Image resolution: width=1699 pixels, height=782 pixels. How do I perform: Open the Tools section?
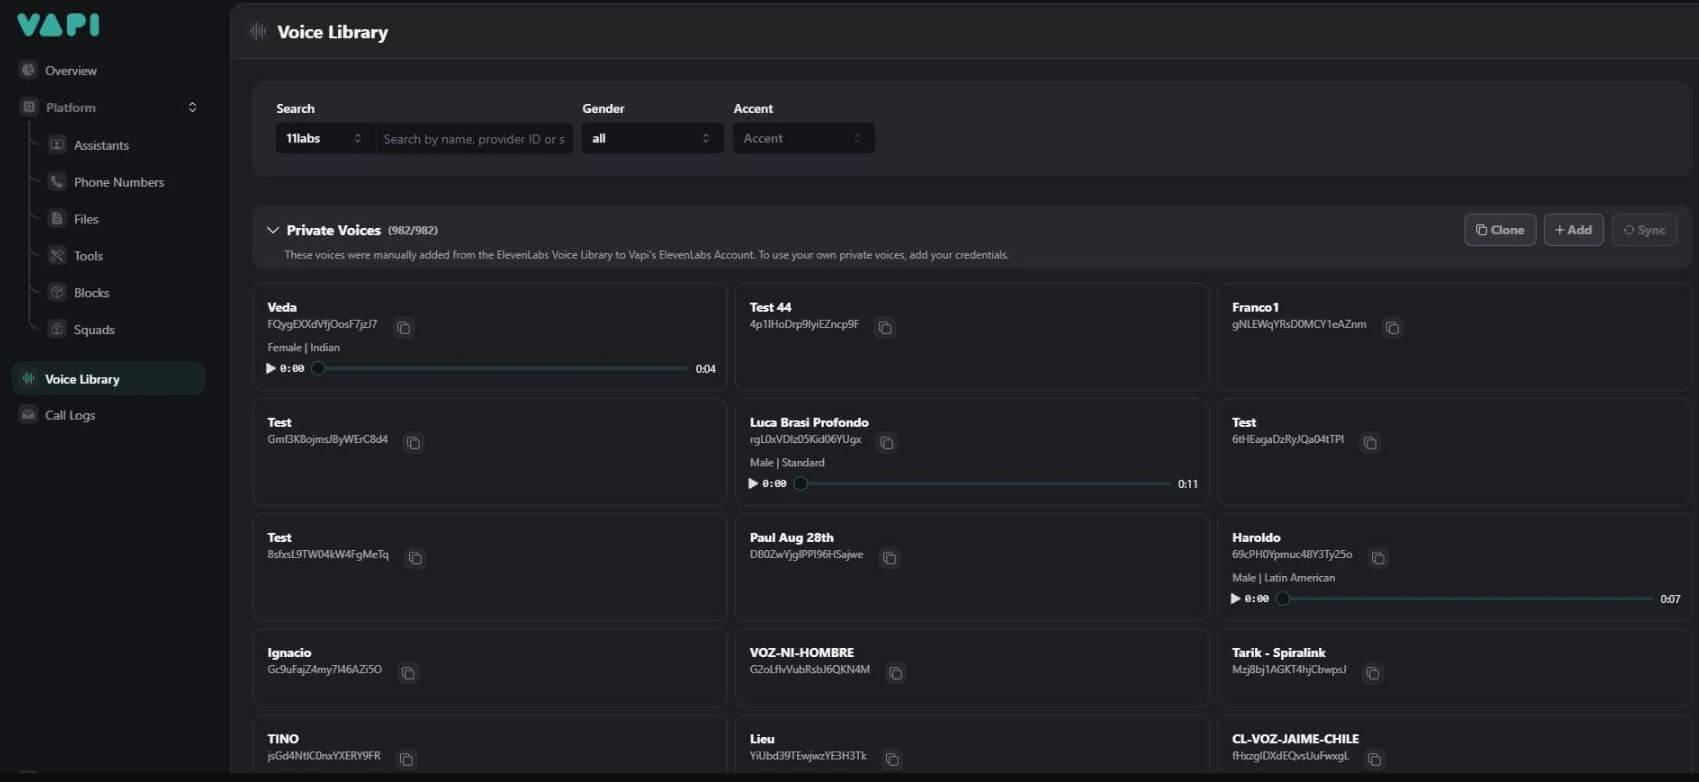[x=88, y=256]
